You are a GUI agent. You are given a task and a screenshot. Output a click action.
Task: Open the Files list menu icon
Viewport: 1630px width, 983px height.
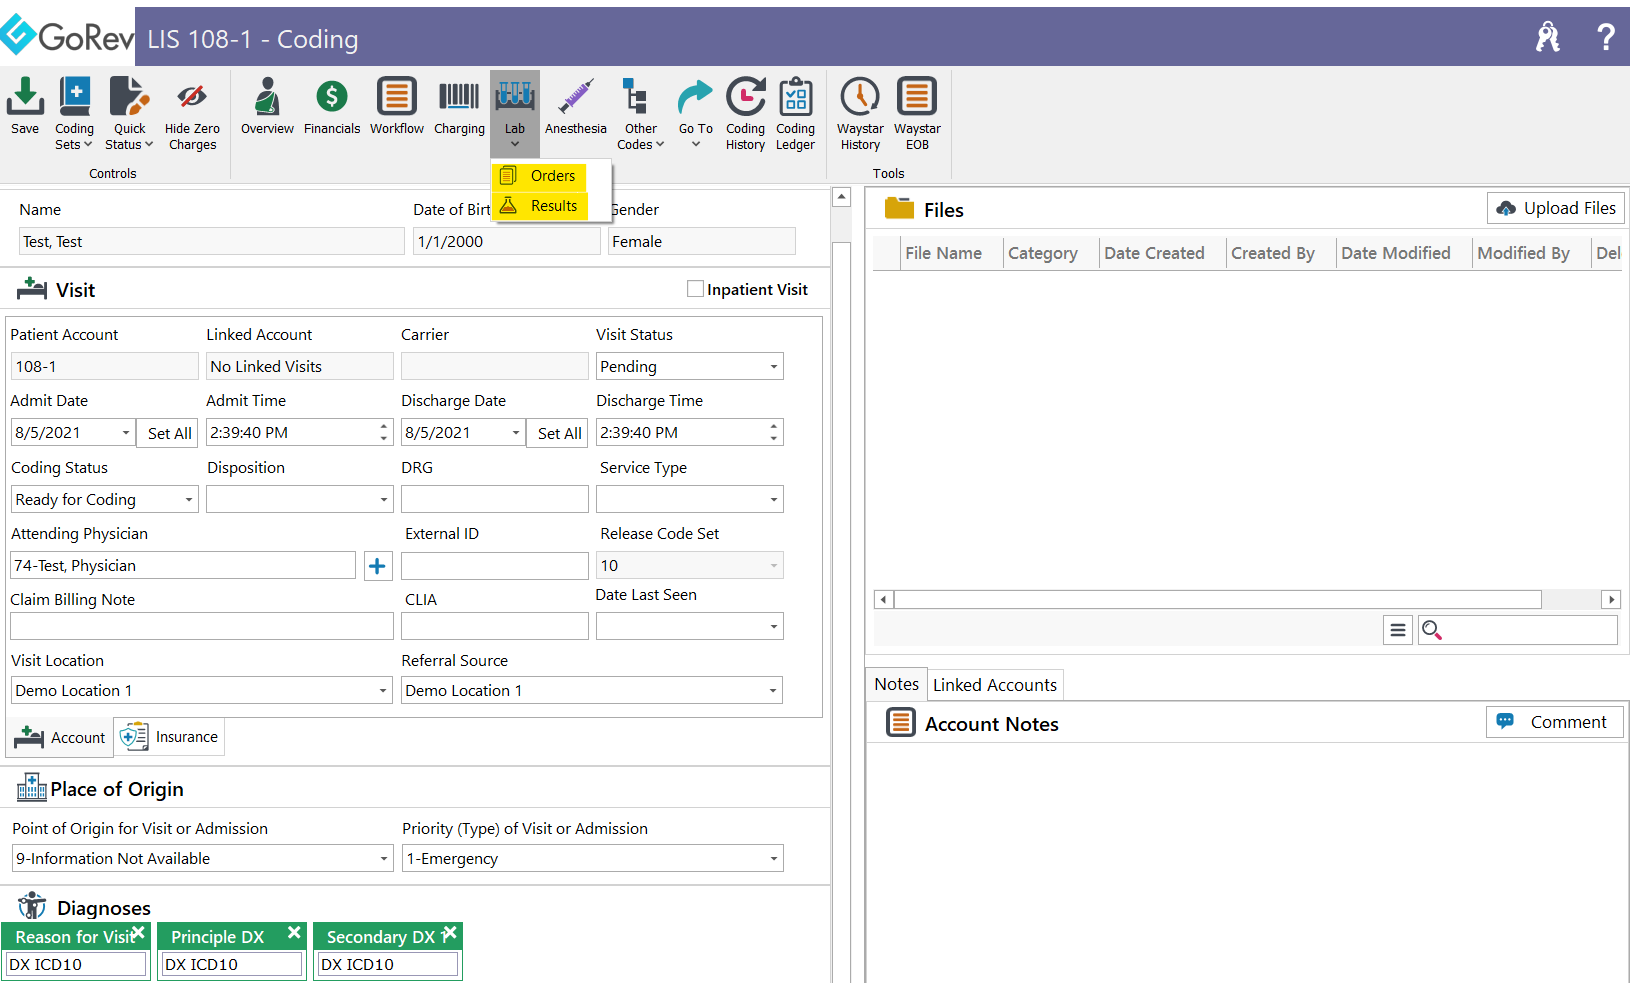click(x=1398, y=630)
